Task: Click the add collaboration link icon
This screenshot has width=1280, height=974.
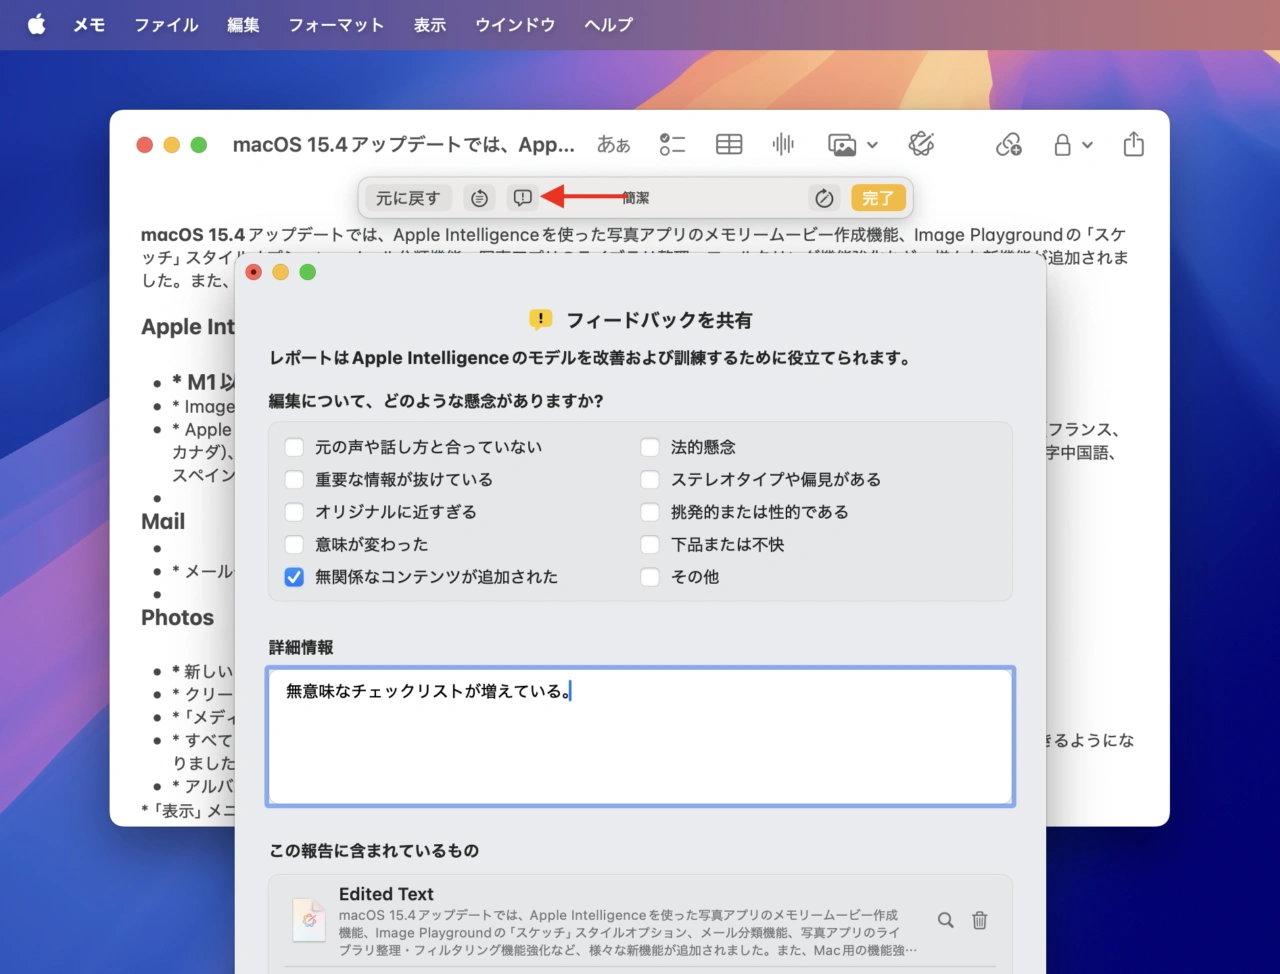Action: pos(1008,145)
